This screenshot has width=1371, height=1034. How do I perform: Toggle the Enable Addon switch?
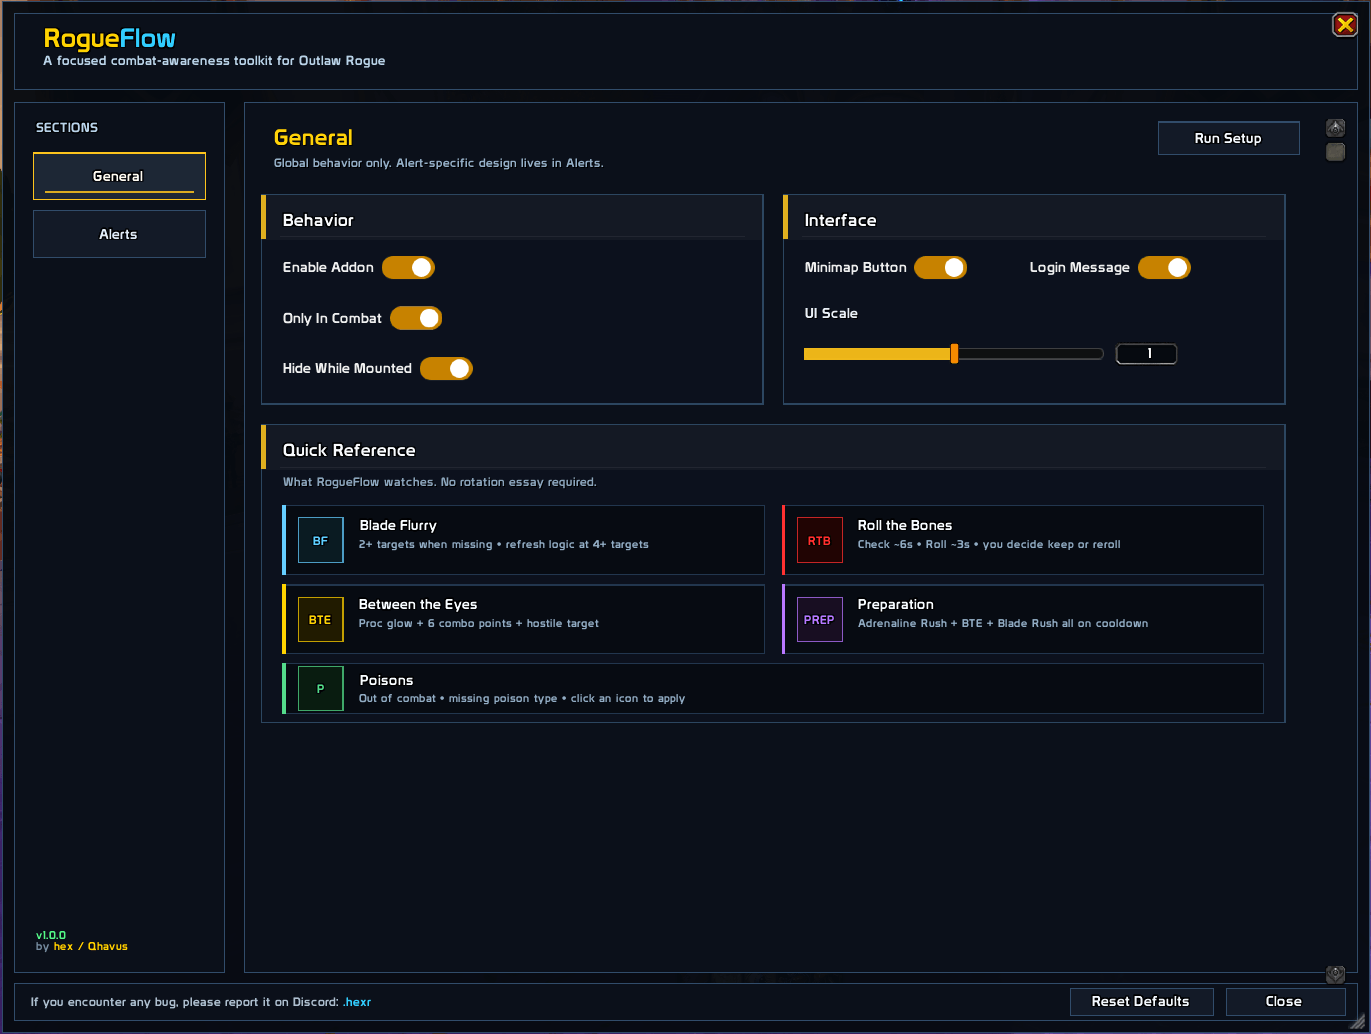tap(408, 267)
